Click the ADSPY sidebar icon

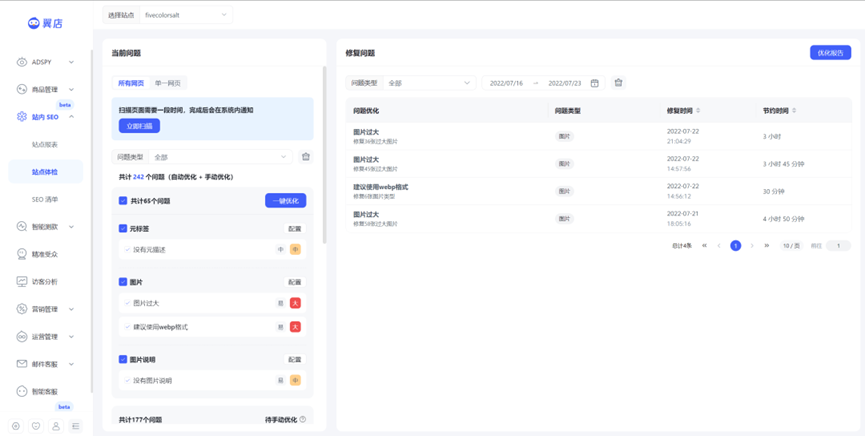(22, 62)
